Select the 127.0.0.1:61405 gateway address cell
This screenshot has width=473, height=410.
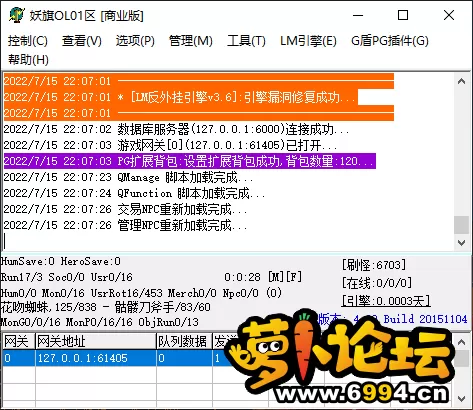96,358
